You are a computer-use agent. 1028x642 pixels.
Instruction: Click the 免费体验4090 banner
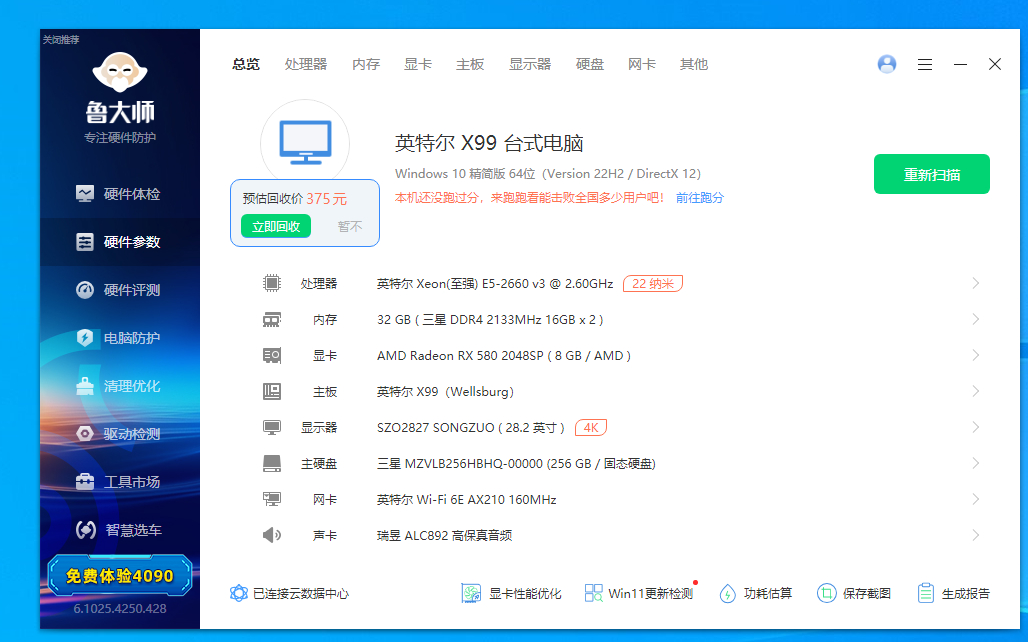(120, 576)
